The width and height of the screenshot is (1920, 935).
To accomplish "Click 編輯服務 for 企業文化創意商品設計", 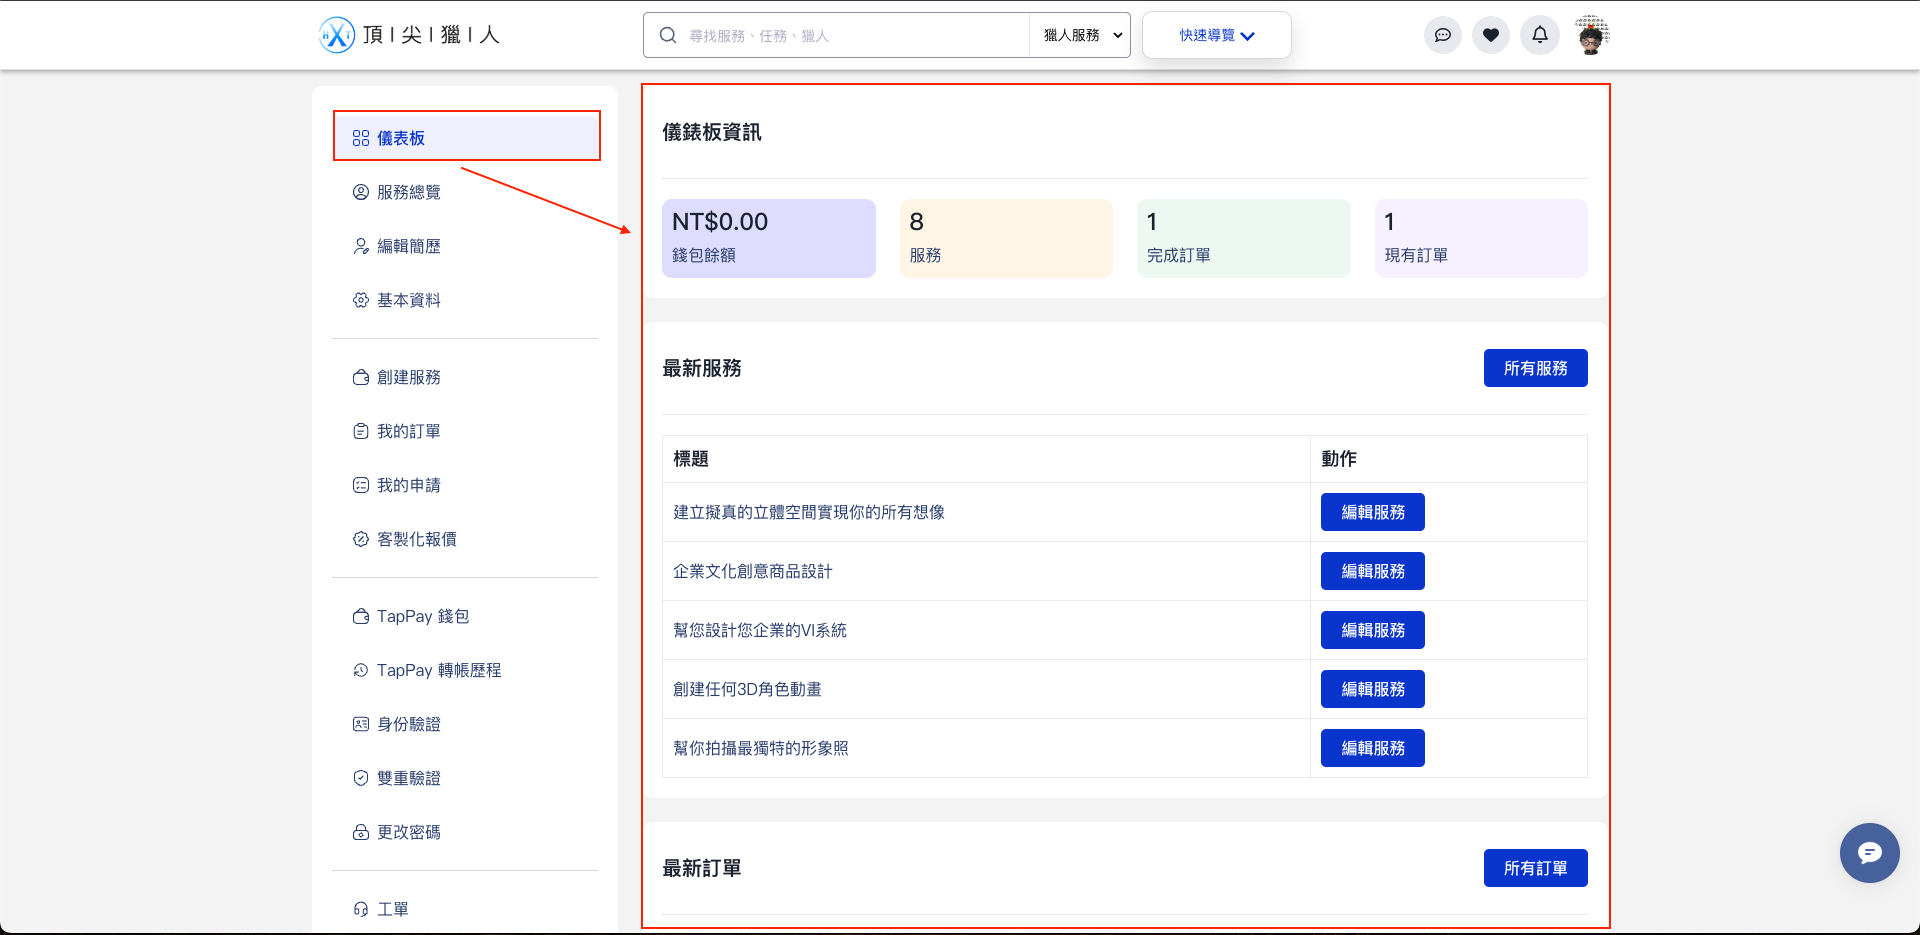I will 1372,571.
